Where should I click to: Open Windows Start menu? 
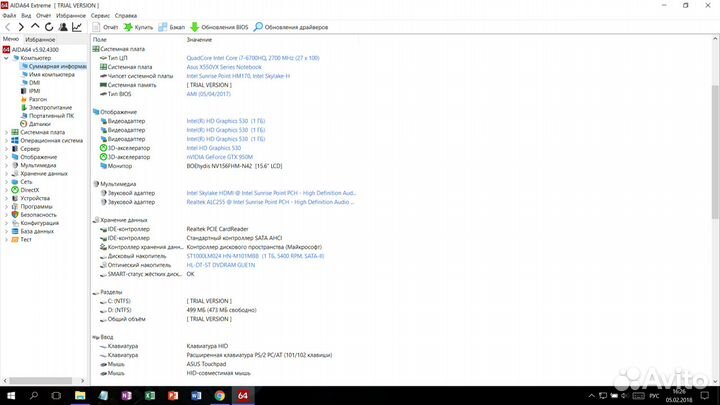coord(11,395)
